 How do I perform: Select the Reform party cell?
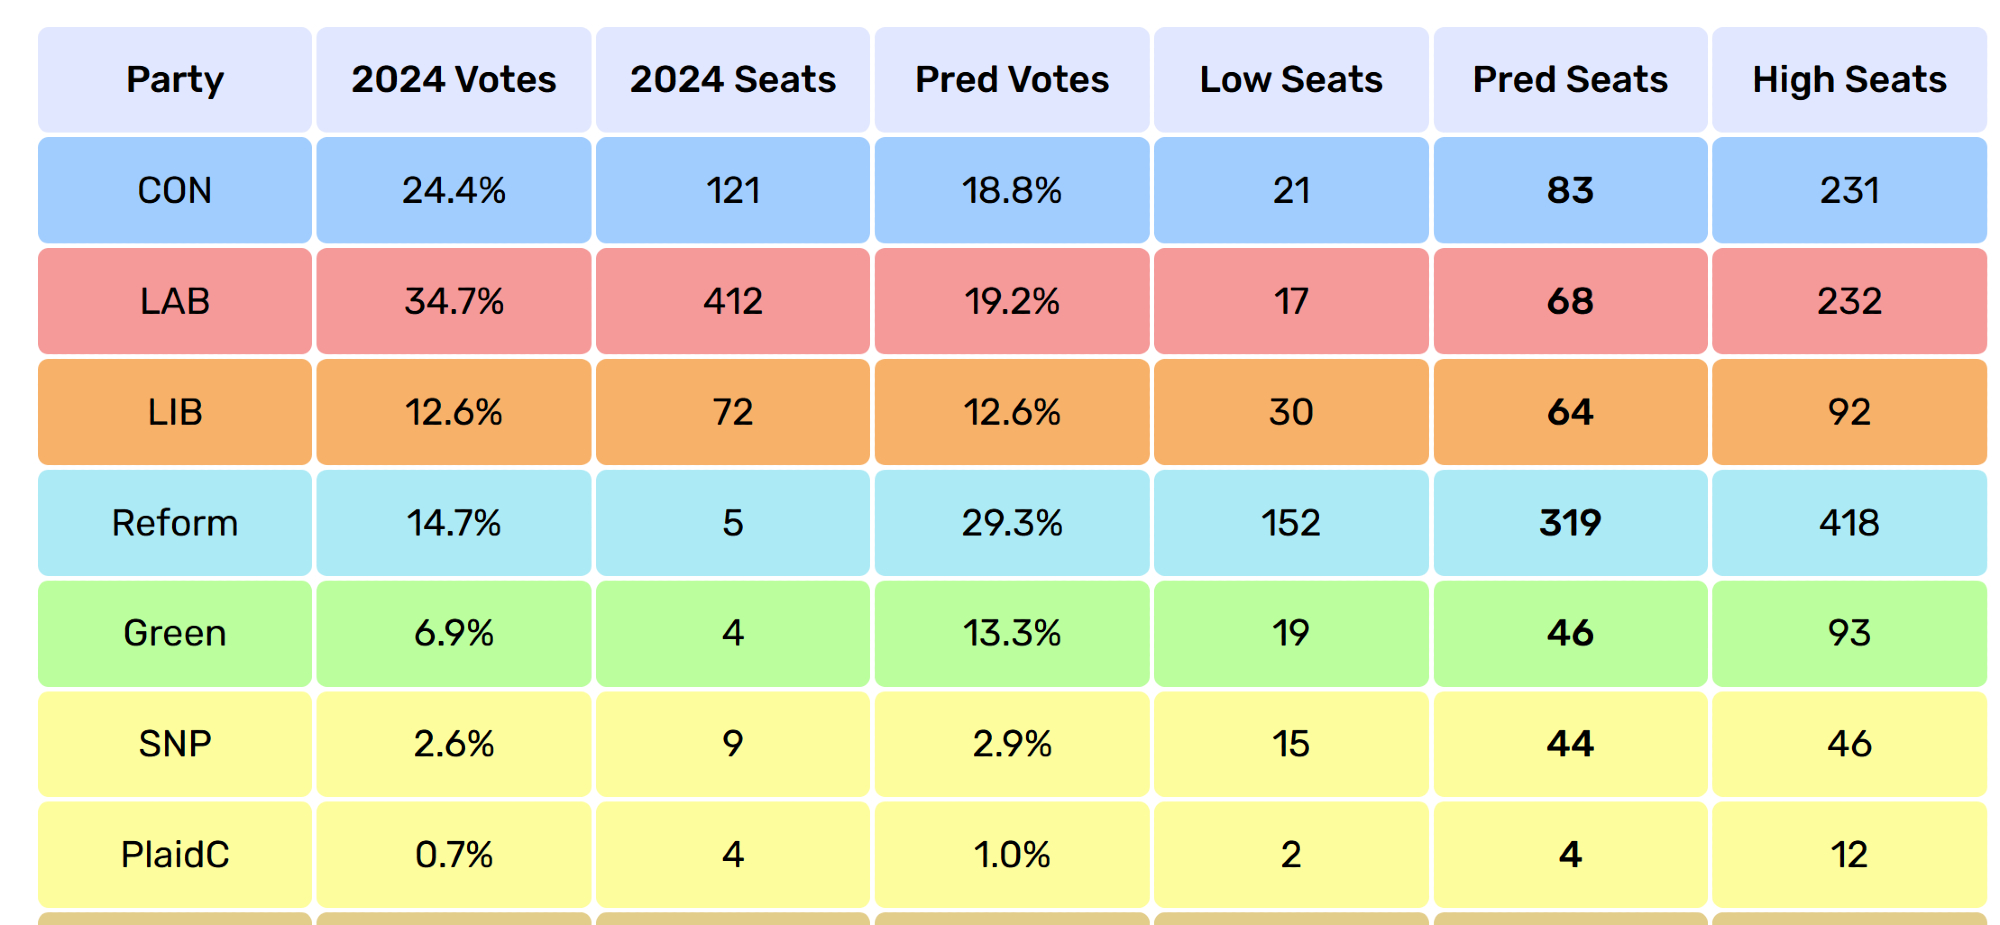tap(175, 523)
